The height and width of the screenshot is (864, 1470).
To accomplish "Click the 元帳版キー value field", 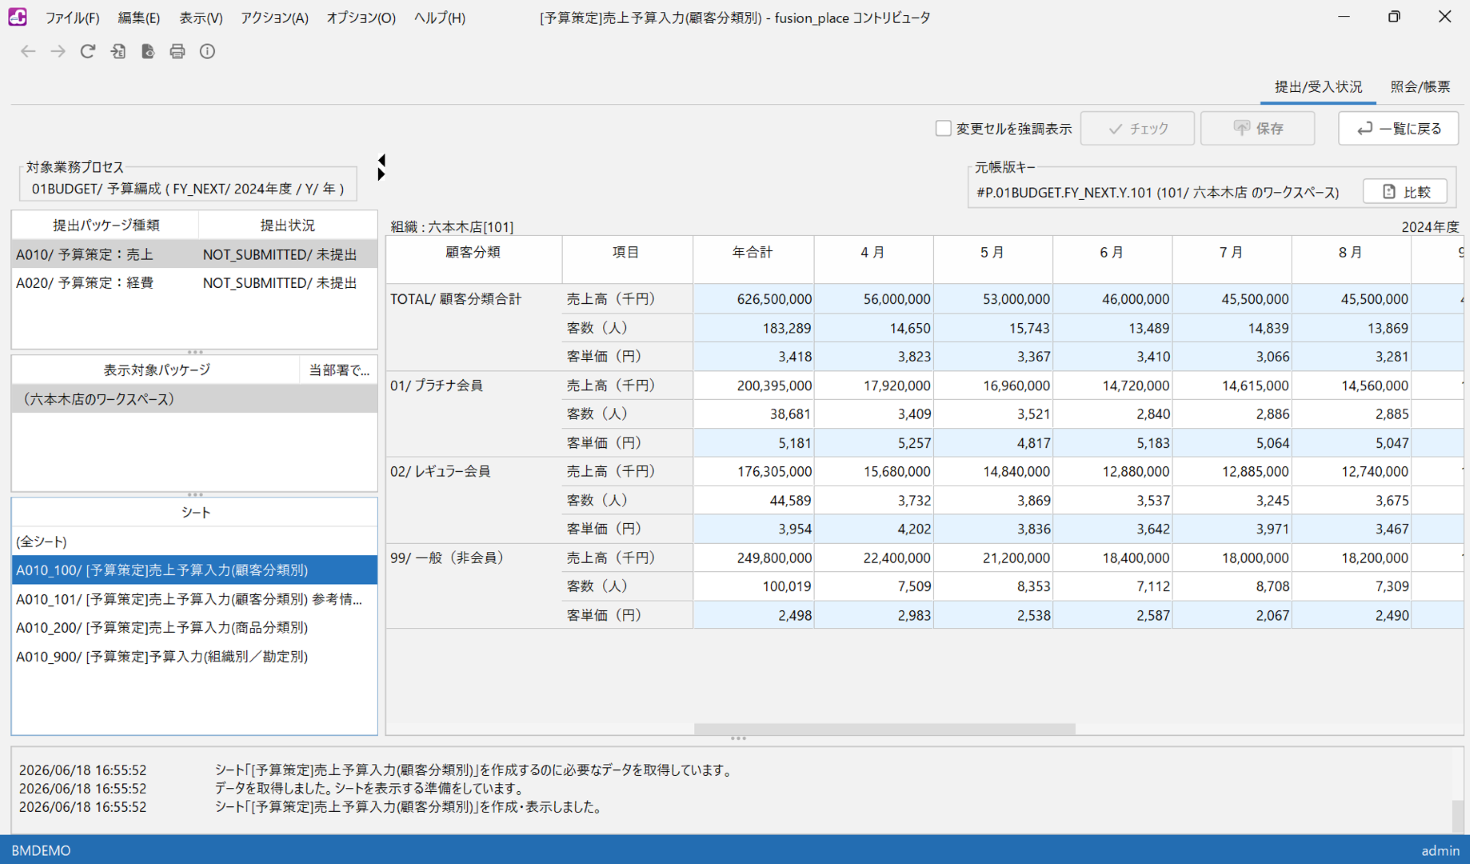I will pos(1158,192).
